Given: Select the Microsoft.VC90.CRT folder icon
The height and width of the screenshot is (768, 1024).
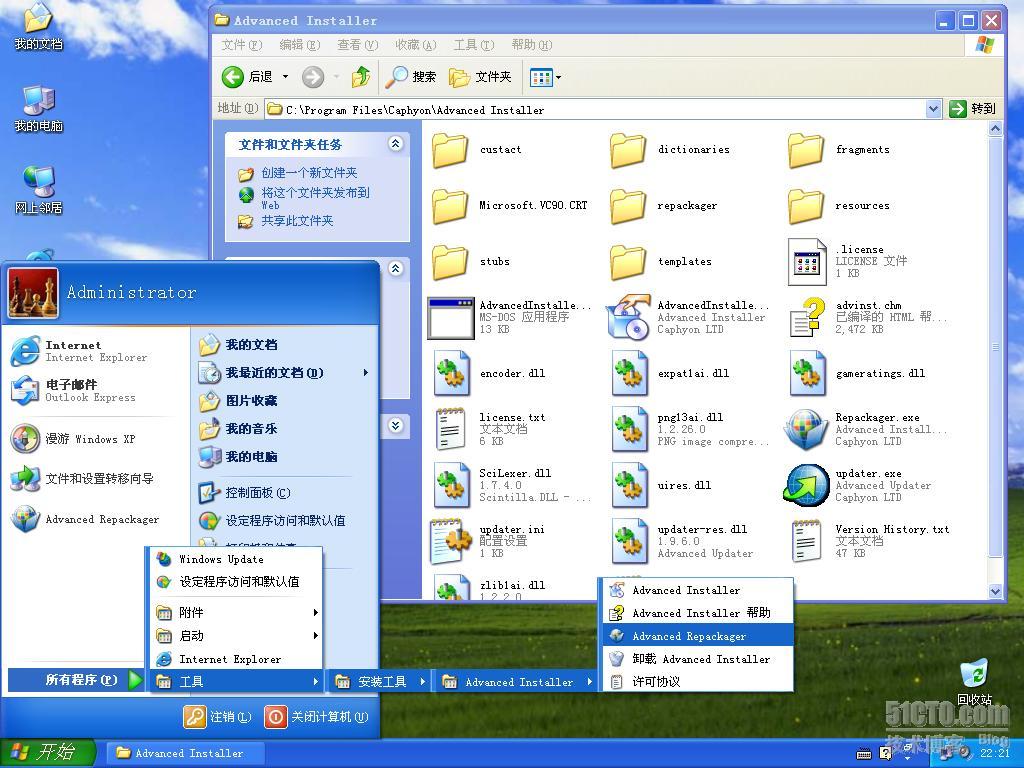Looking at the screenshot, I should pos(451,206).
